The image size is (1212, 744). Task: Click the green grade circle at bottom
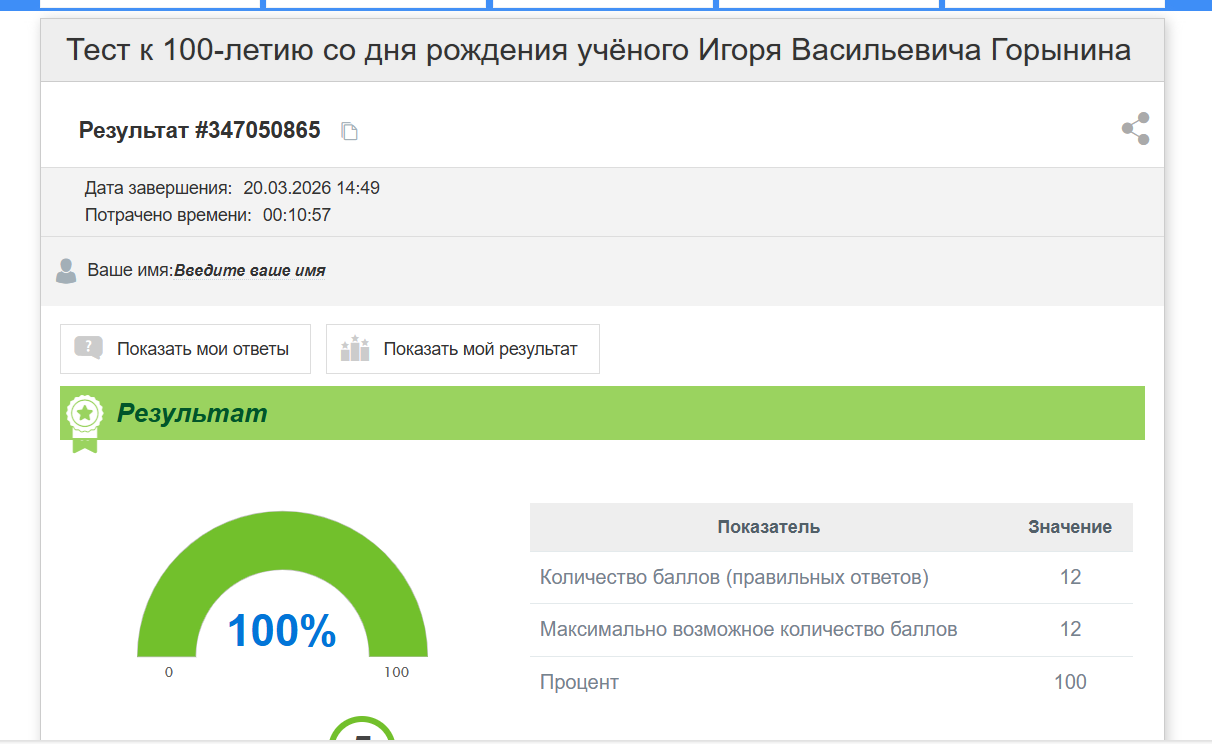[x=362, y=732]
